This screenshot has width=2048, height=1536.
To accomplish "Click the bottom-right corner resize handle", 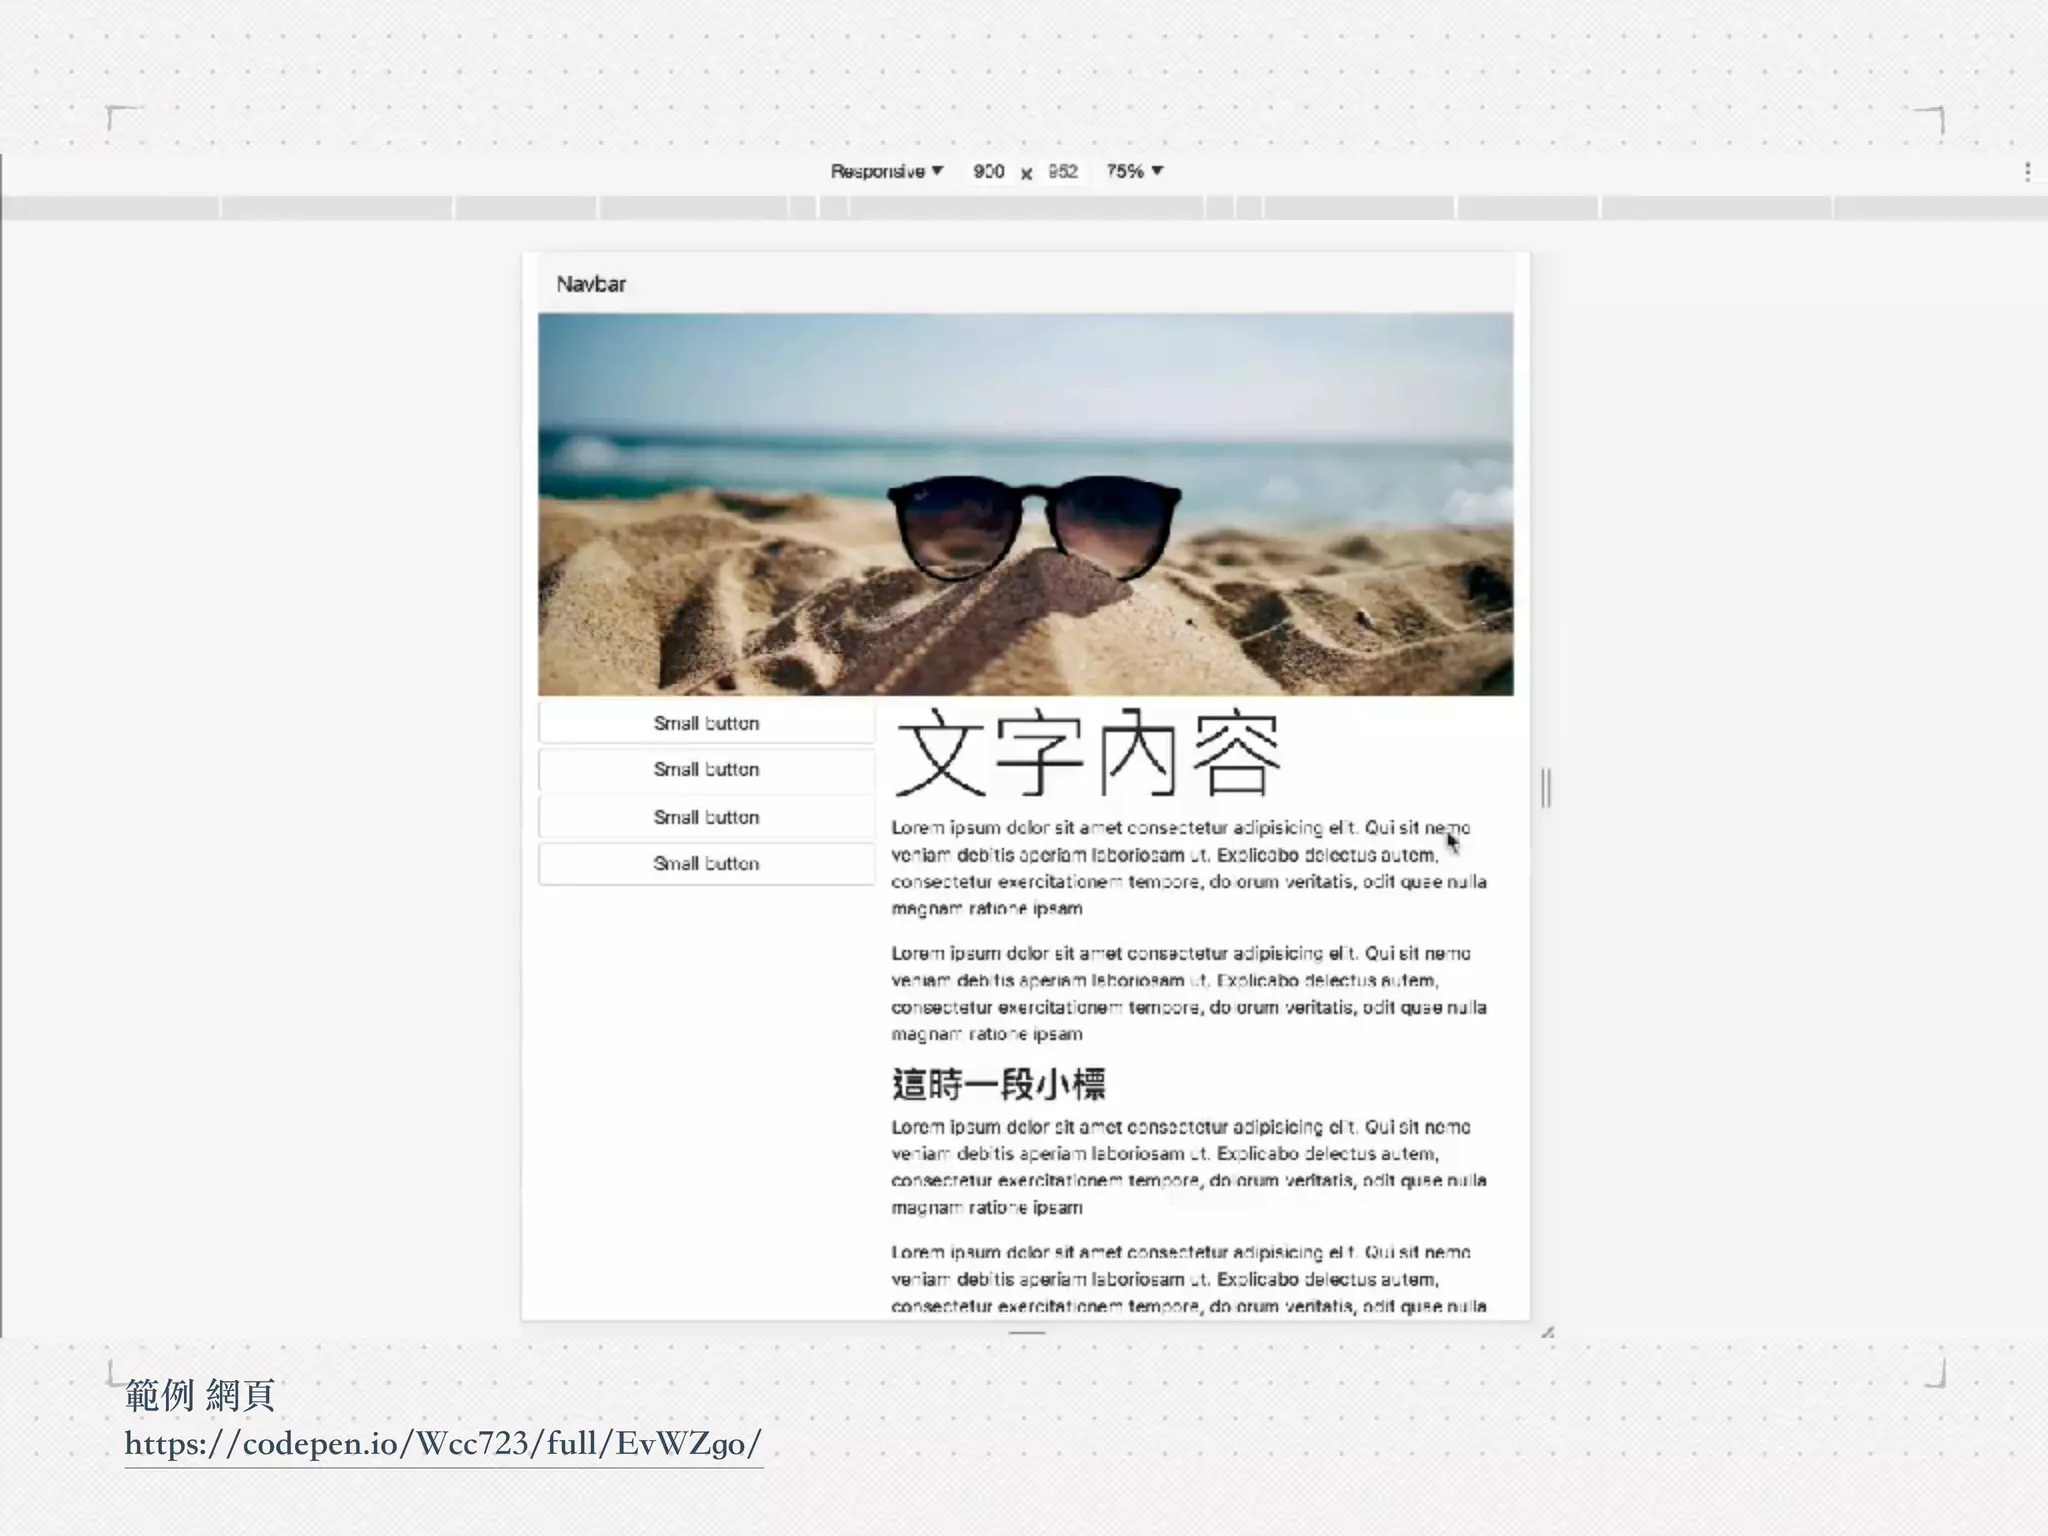I will tap(1548, 1332).
